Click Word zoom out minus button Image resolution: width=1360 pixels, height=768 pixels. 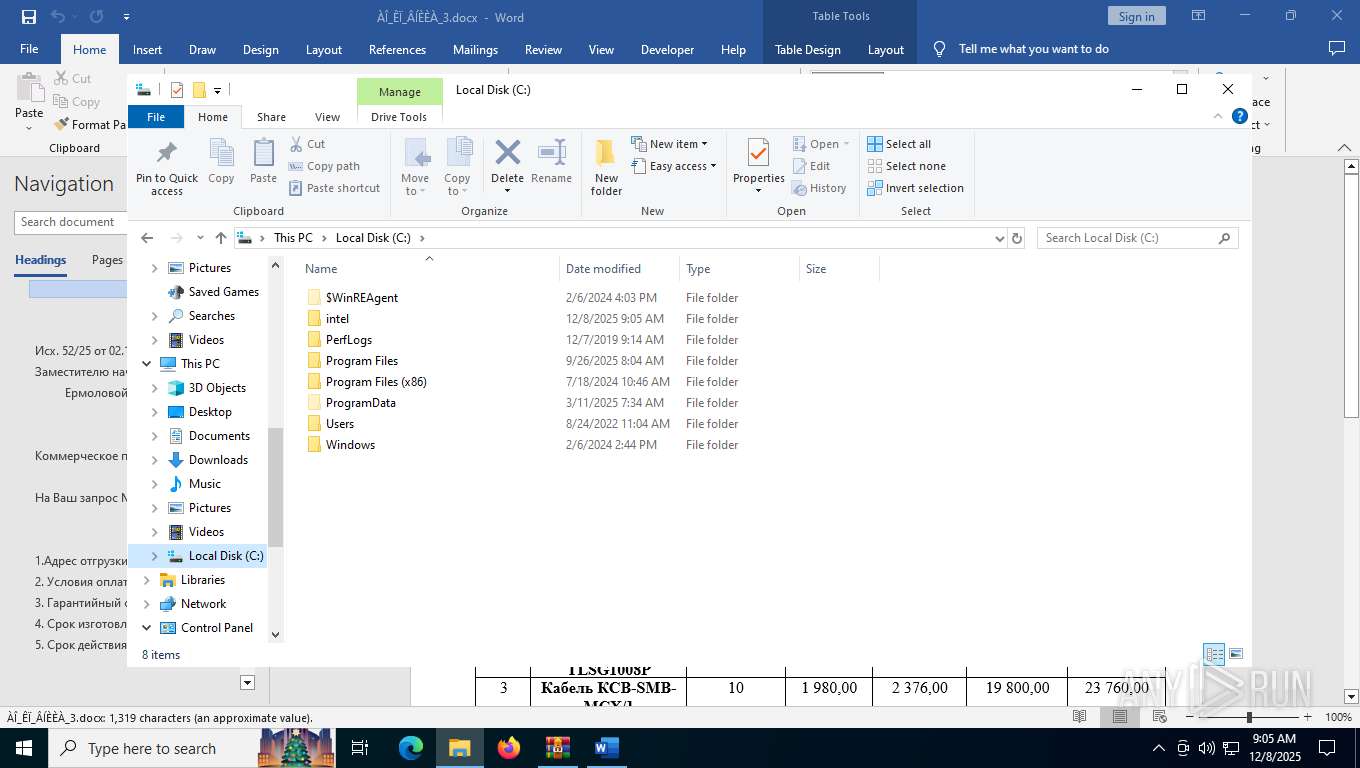click(x=1190, y=717)
